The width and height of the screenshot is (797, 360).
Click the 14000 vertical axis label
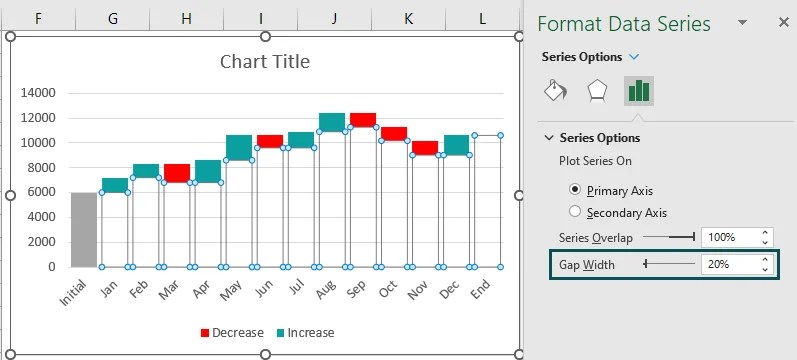[38, 93]
